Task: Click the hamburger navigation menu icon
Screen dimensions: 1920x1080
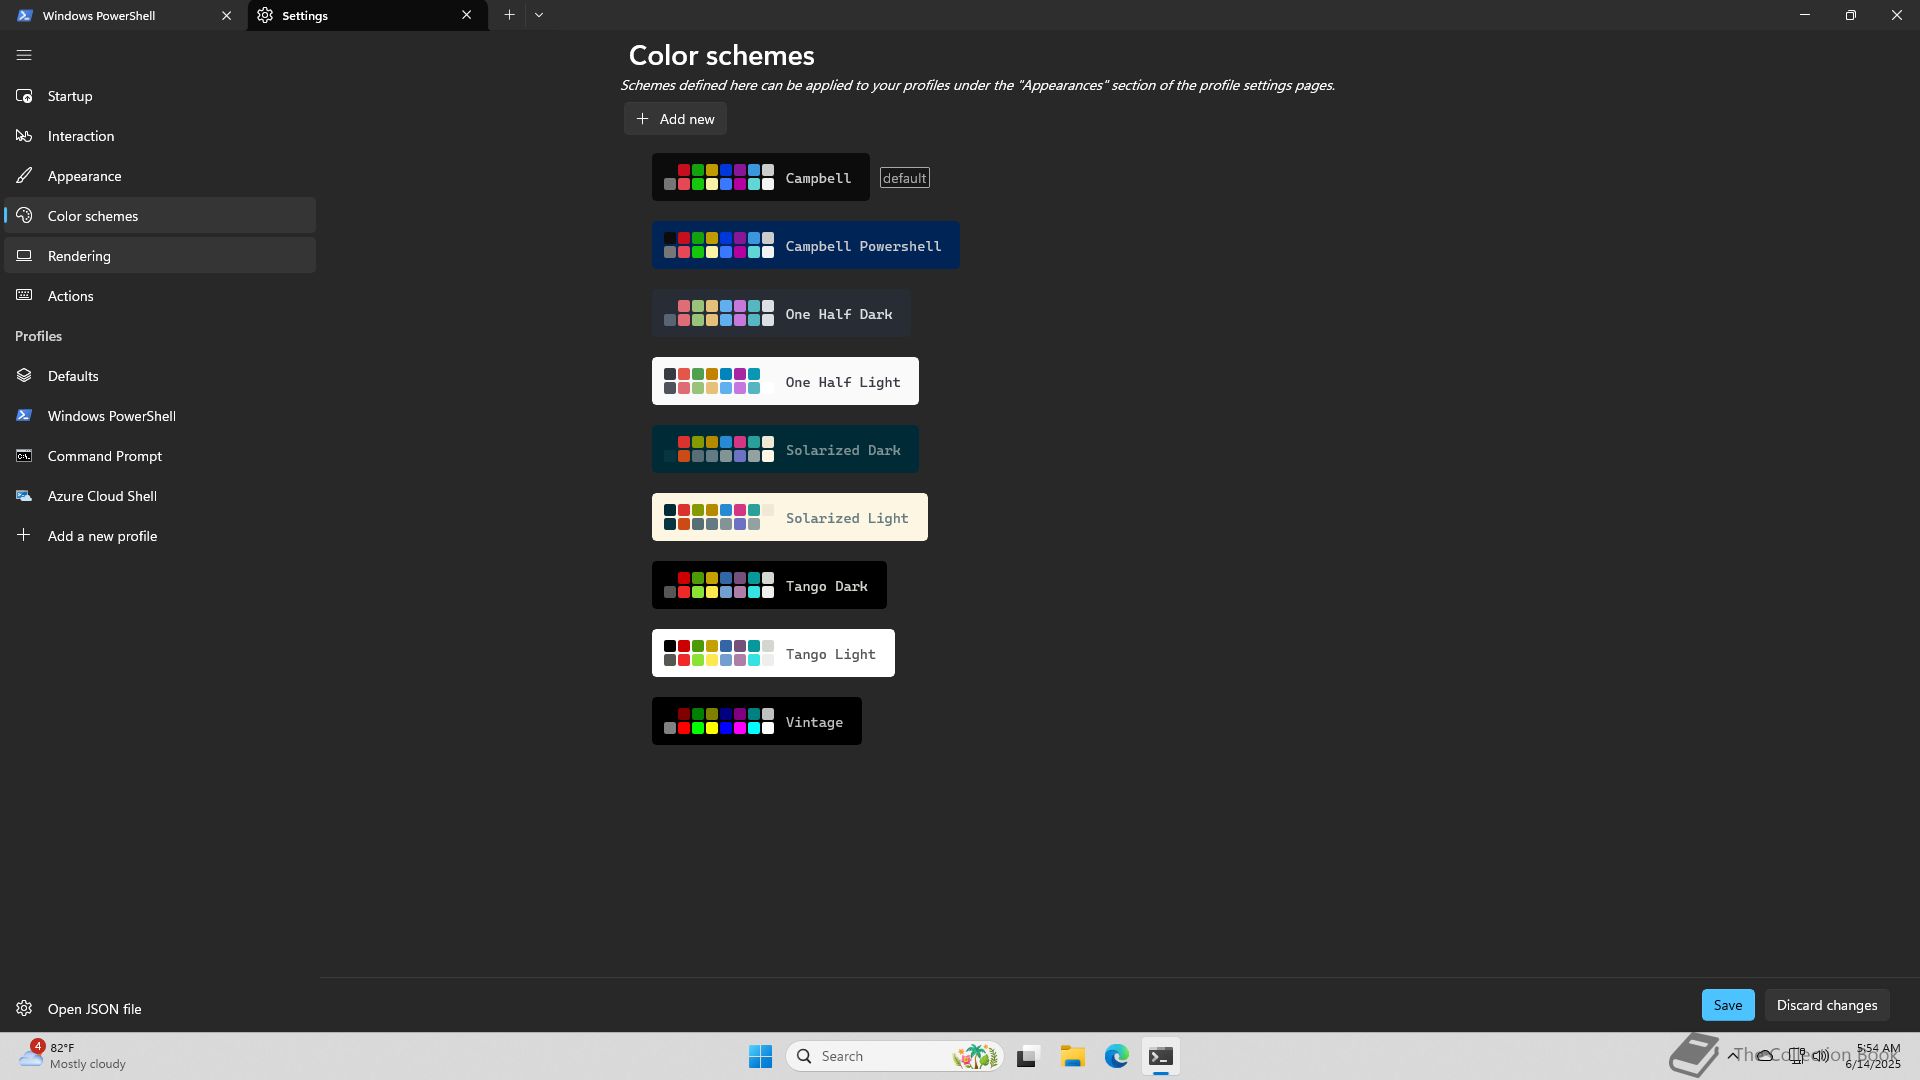Action: pos(24,56)
